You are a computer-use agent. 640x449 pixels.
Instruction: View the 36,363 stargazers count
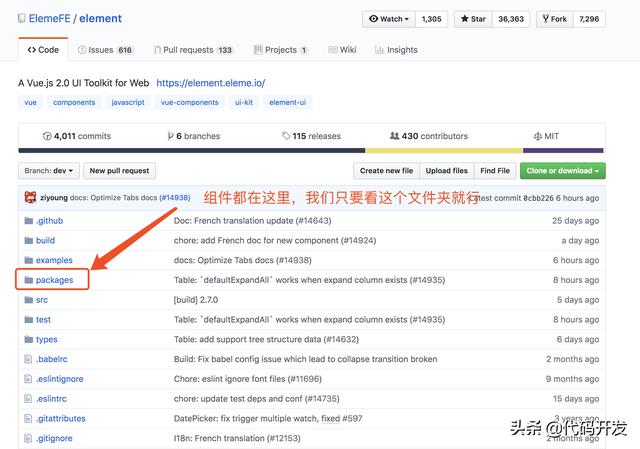[x=511, y=19]
